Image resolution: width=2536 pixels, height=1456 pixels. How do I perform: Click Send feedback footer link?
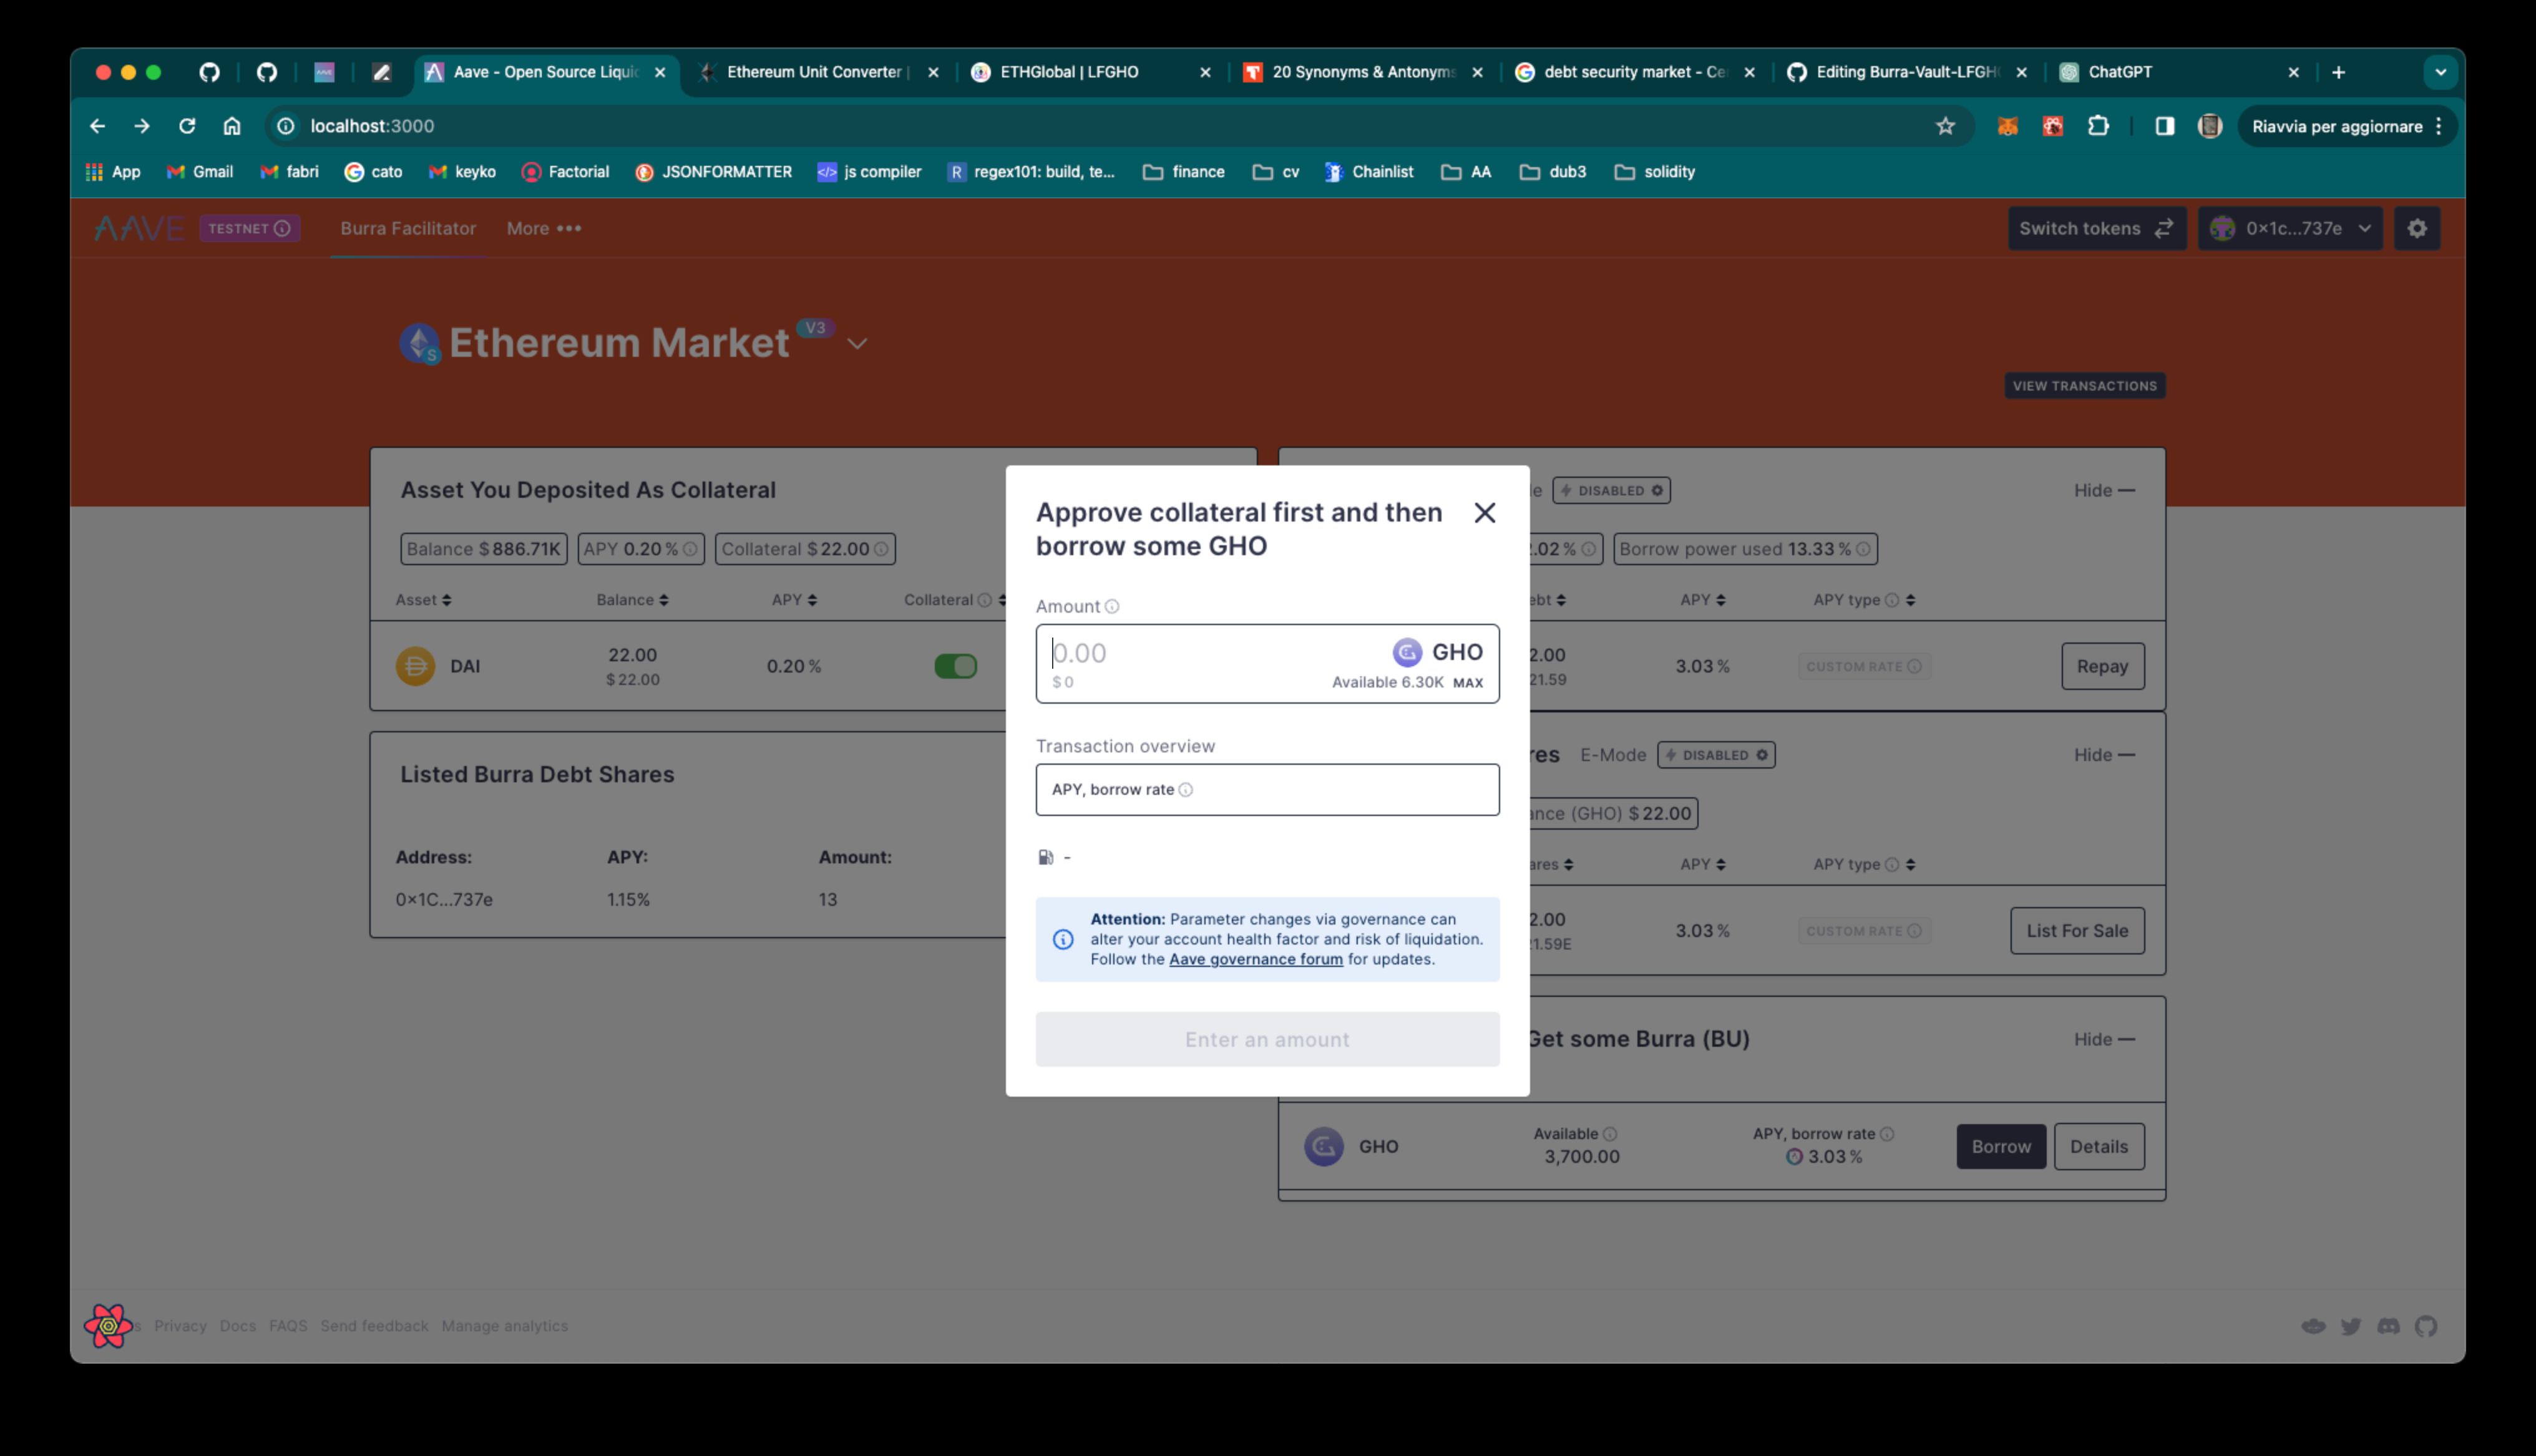(374, 1326)
